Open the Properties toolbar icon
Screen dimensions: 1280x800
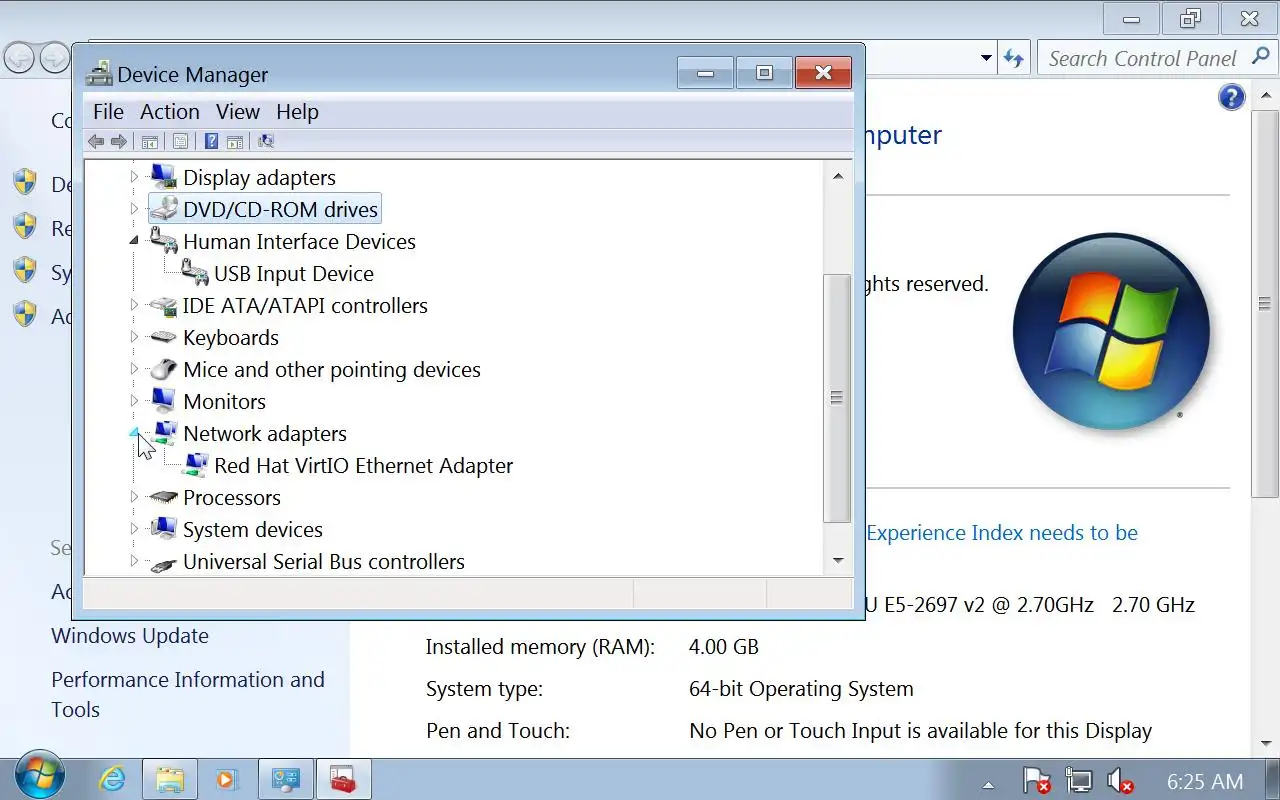coord(180,141)
